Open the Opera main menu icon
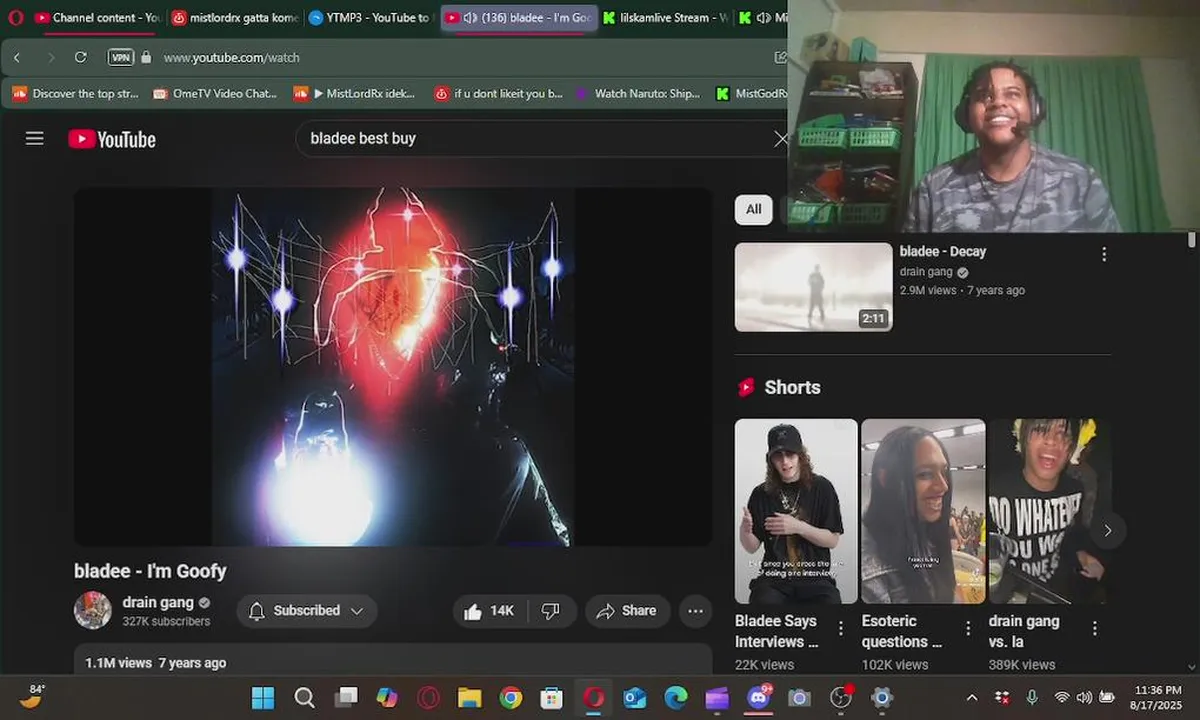Screen dimensions: 1200x720 coord(16,18)
